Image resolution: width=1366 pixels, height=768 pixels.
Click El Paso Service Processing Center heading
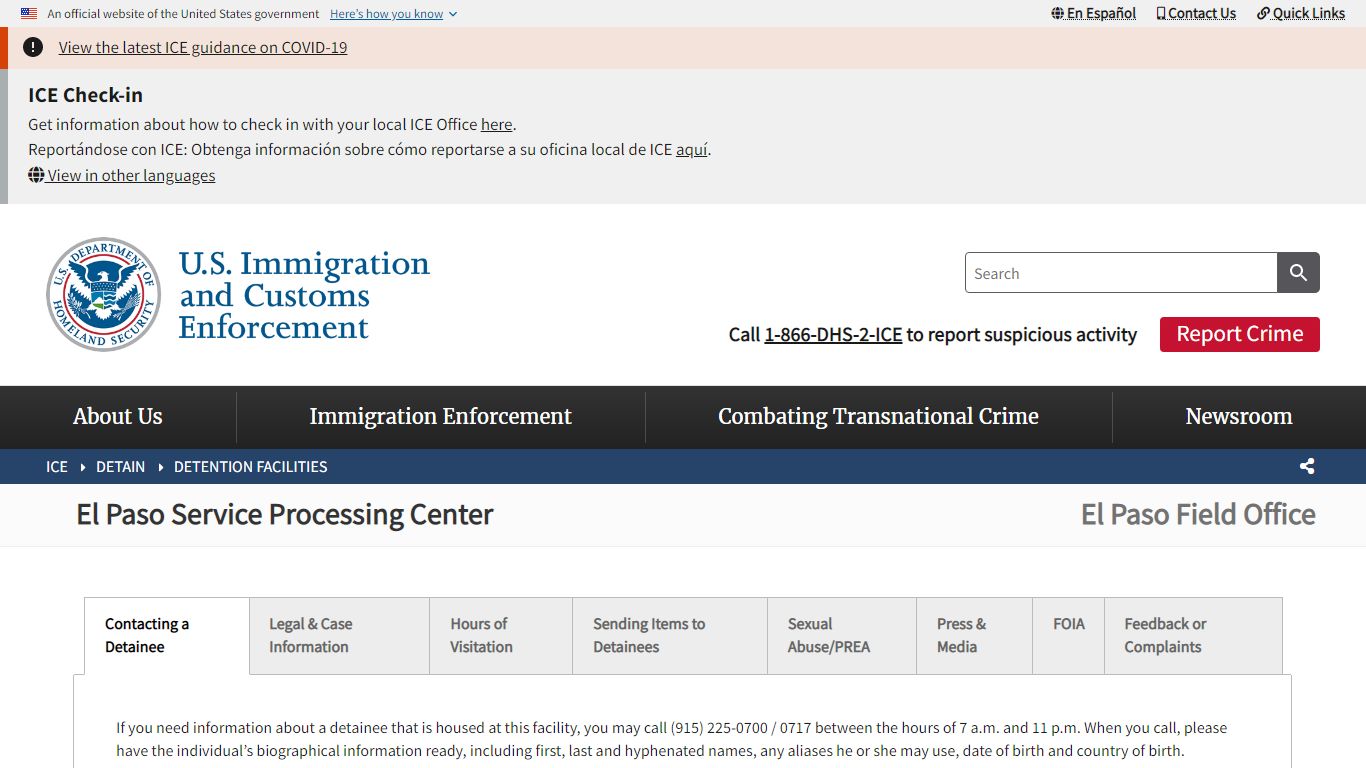pos(285,515)
